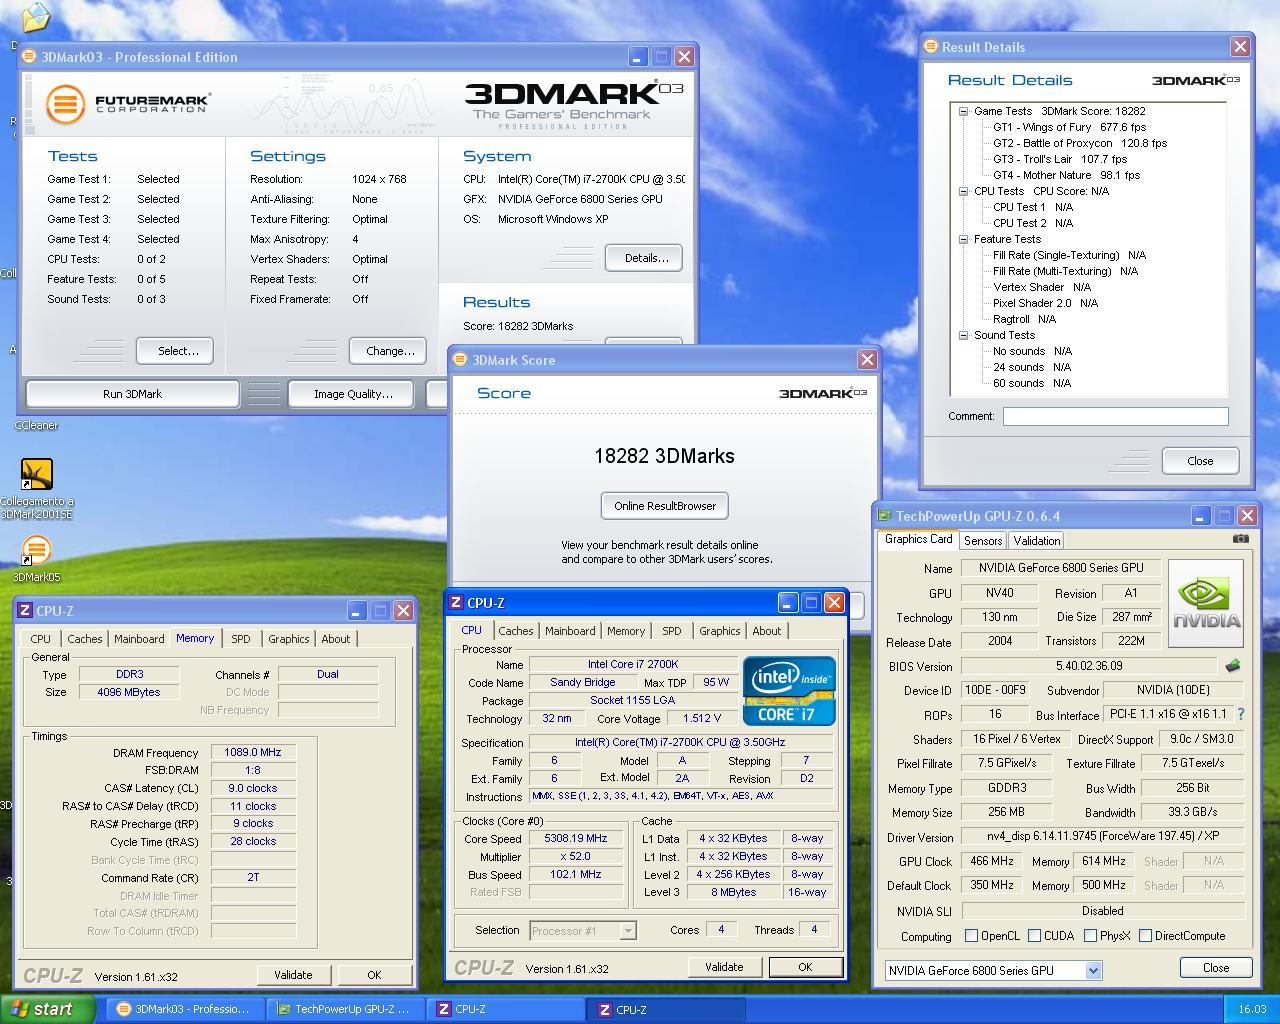Click the taskbar clock showing 16.03
Image resolution: width=1280 pixels, height=1024 pixels.
click(x=1252, y=1009)
